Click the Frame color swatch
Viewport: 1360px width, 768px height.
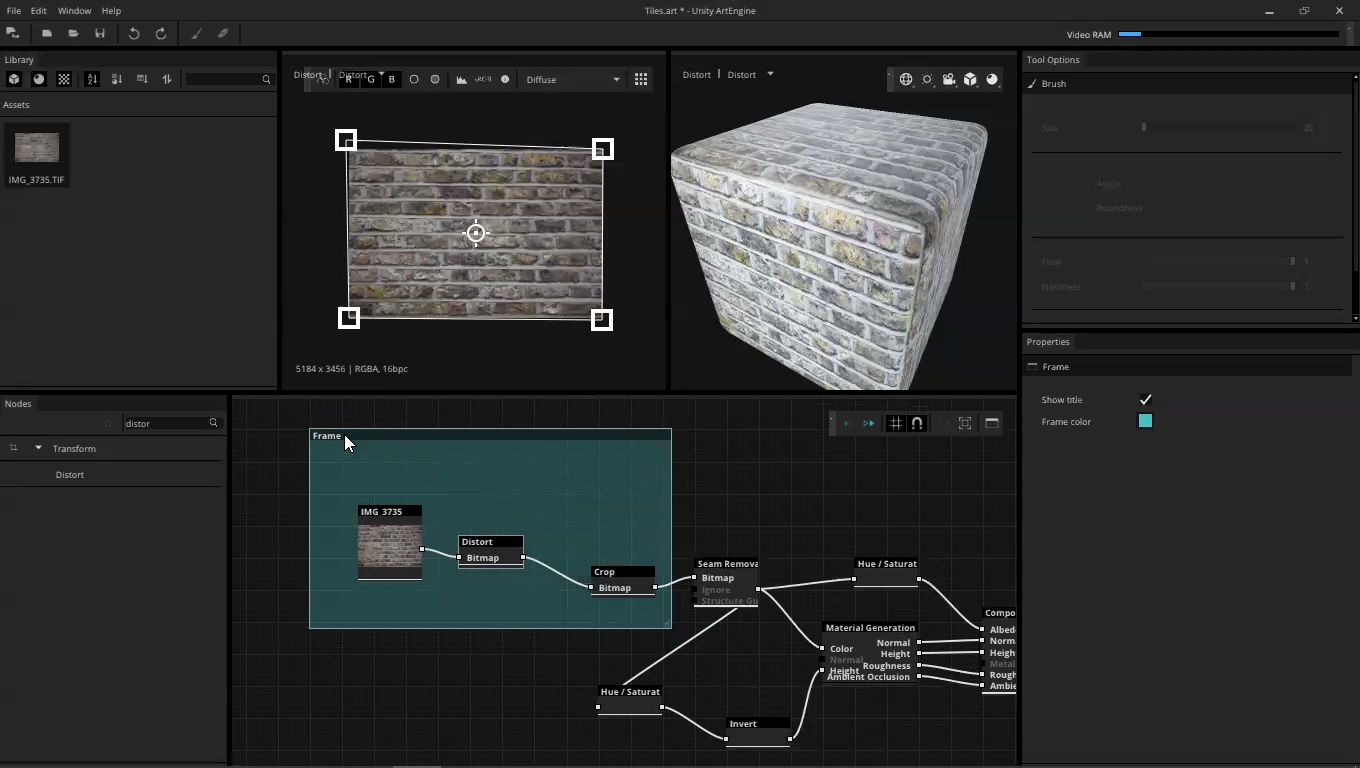point(1145,421)
